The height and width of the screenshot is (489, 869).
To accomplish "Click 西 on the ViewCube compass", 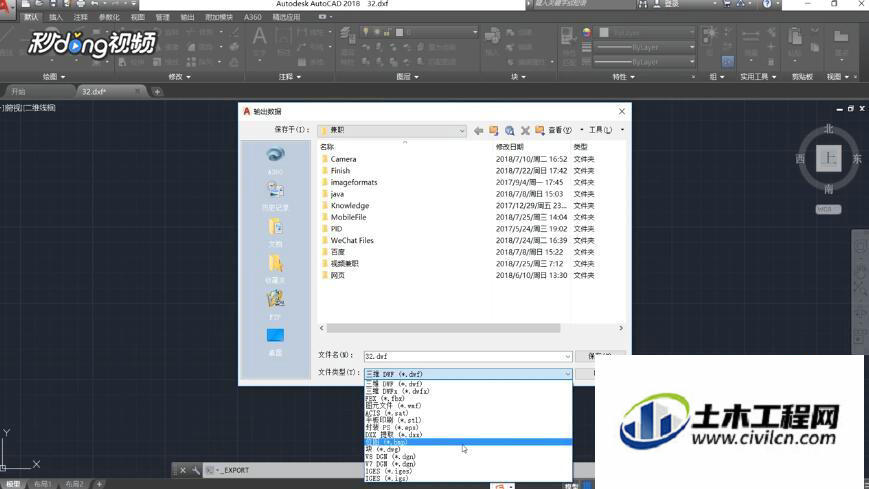I will 800,159.
